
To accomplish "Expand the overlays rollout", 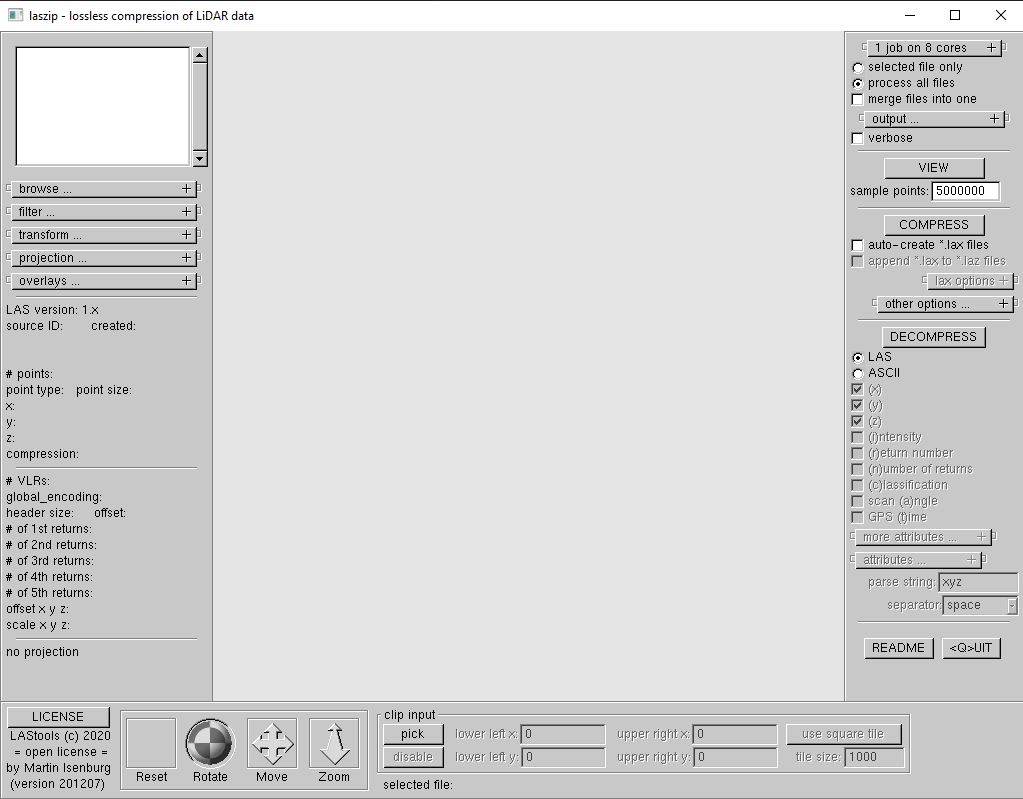I will 103,281.
